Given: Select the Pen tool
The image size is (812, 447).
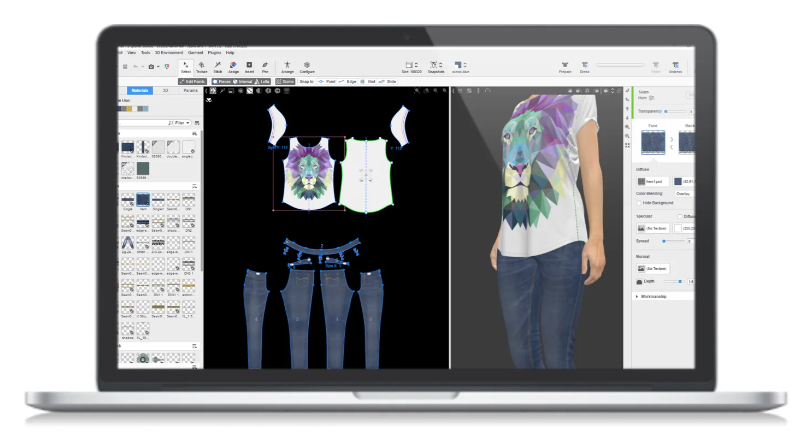Looking at the screenshot, I should coord(265,66).
